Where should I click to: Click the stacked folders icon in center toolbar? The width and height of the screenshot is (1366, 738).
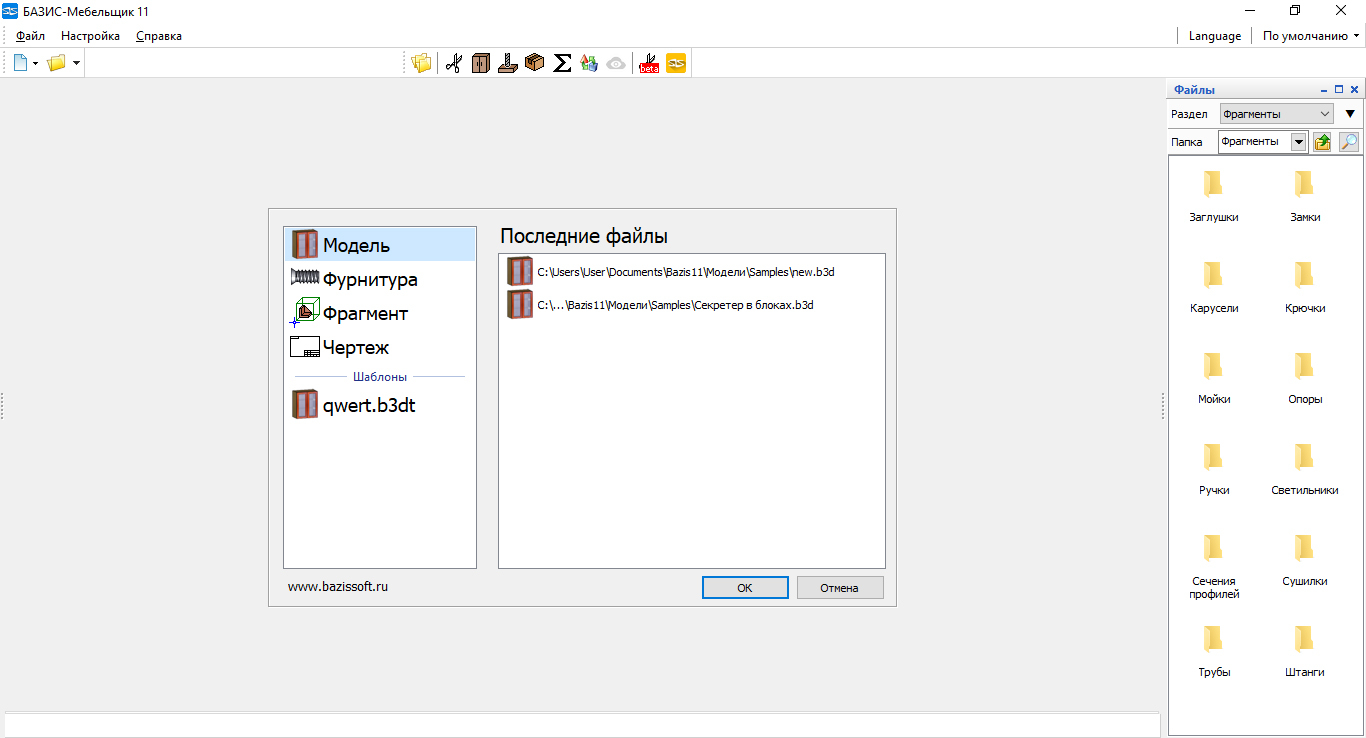coord(421,63)
